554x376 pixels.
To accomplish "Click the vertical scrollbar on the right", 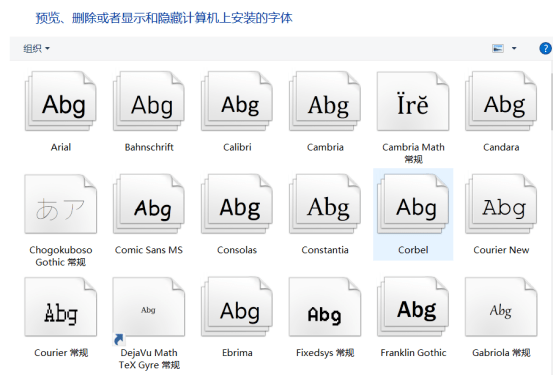I will pos(552,102).
